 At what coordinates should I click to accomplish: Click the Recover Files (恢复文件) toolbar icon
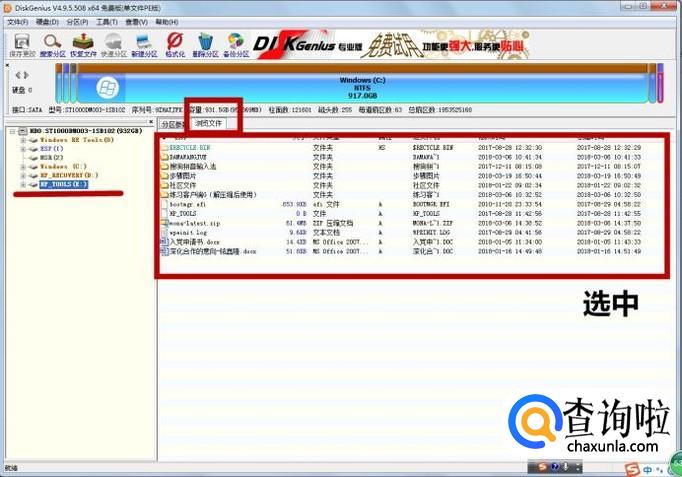(x=83, y=45)
